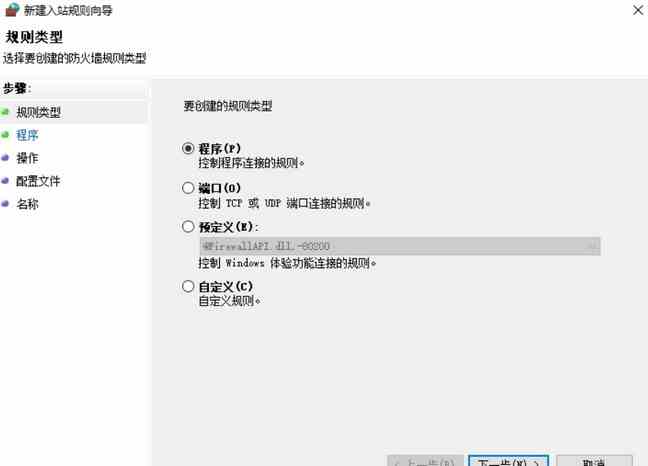Click the 下一步(N) next button

[x=509, y=461]
